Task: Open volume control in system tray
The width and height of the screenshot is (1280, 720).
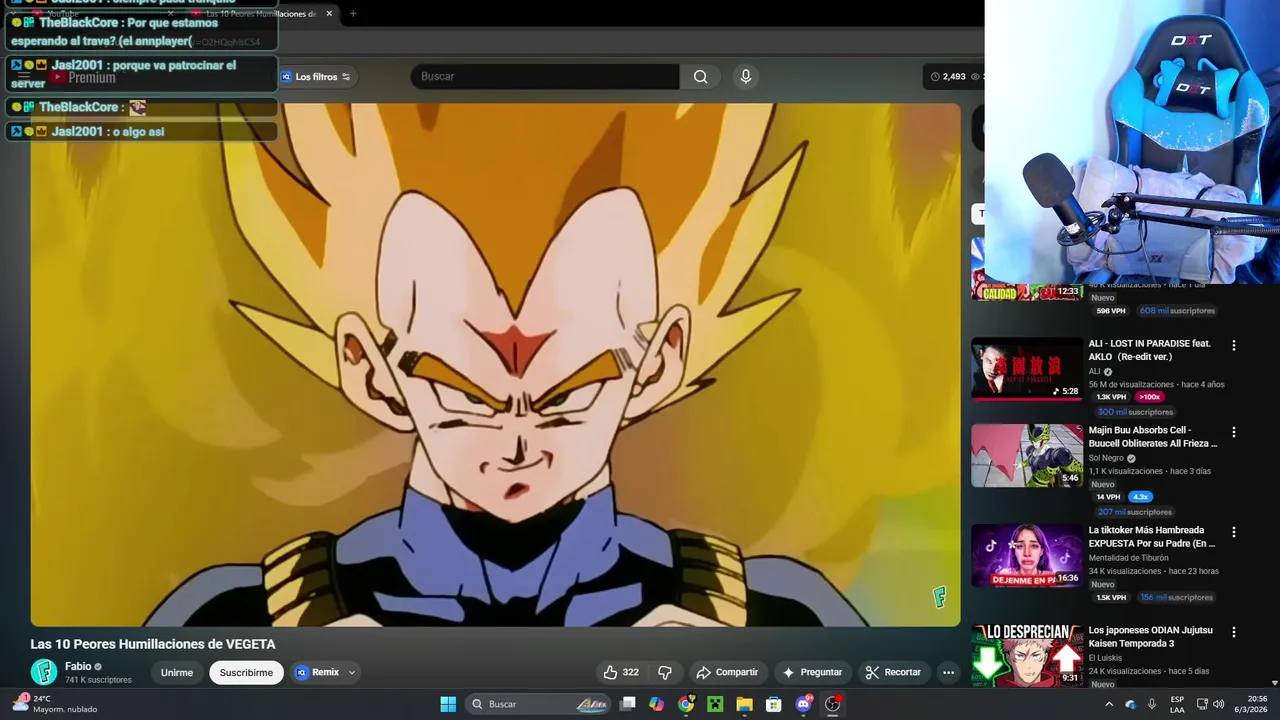Action: tap(1218, 704)
